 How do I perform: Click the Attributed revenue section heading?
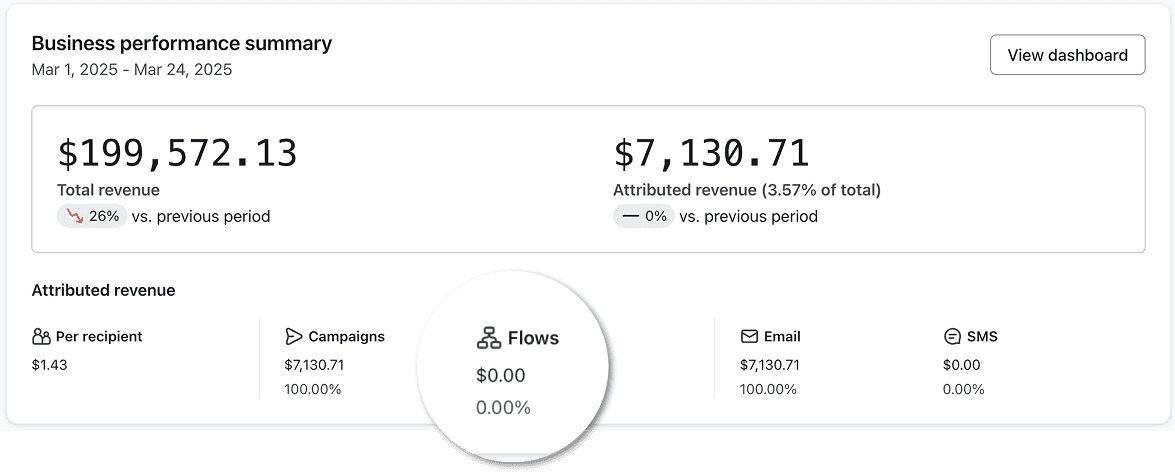pyautogui.click(x=103, y=291)
